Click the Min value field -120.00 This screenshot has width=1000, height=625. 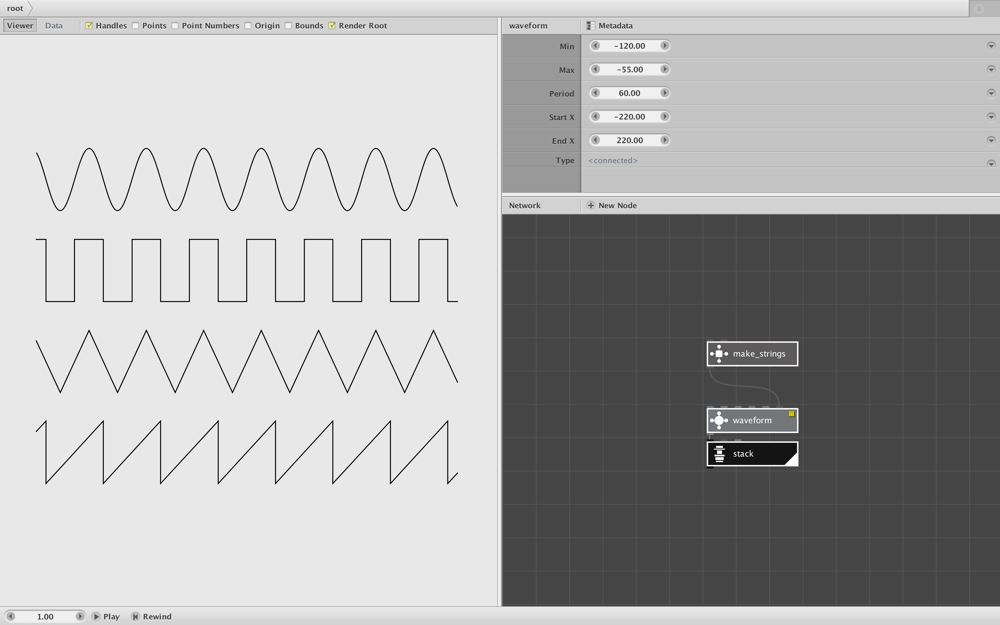point(629,46)
